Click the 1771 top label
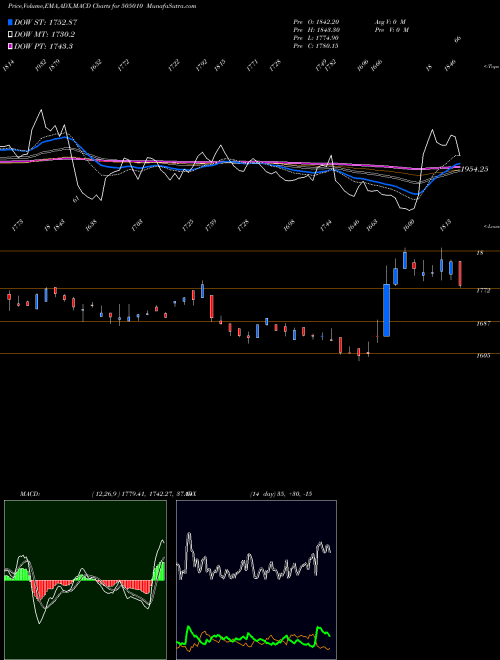The width and height of the screenshot is (500, 660). [252, 65]
